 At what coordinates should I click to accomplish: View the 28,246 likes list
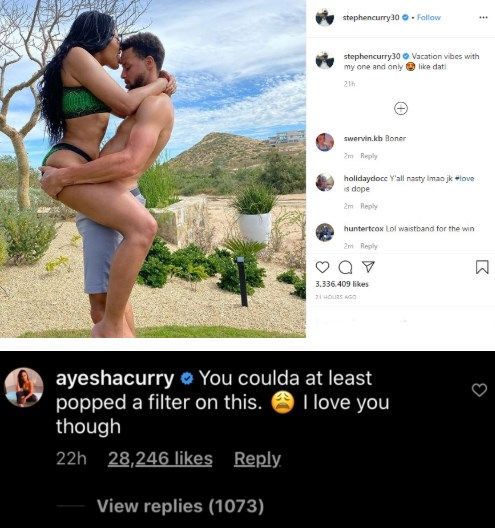coord(160,458)
